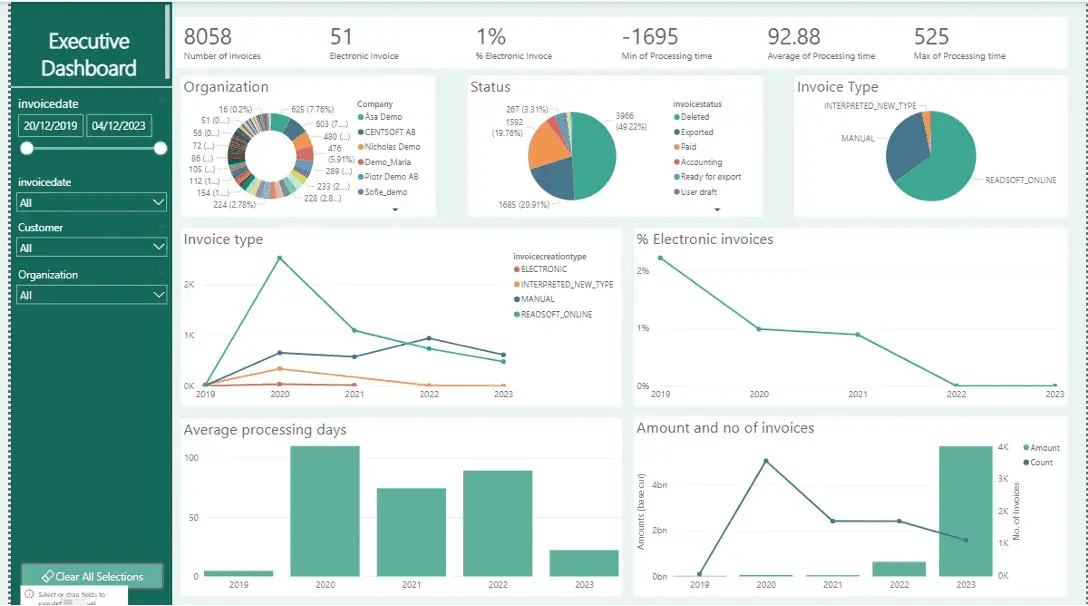Click the eraser icon on Clear All Selections

(x=49, y=575)
